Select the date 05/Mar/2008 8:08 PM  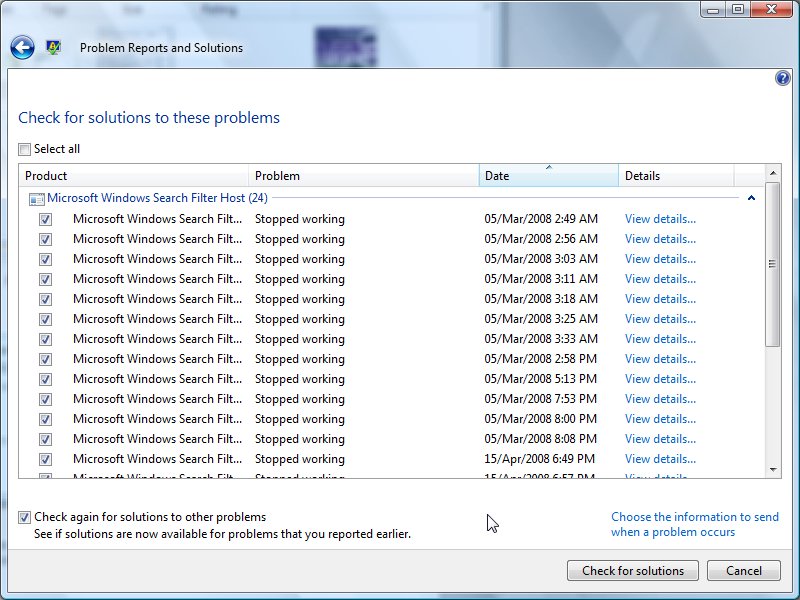(540, 439)
